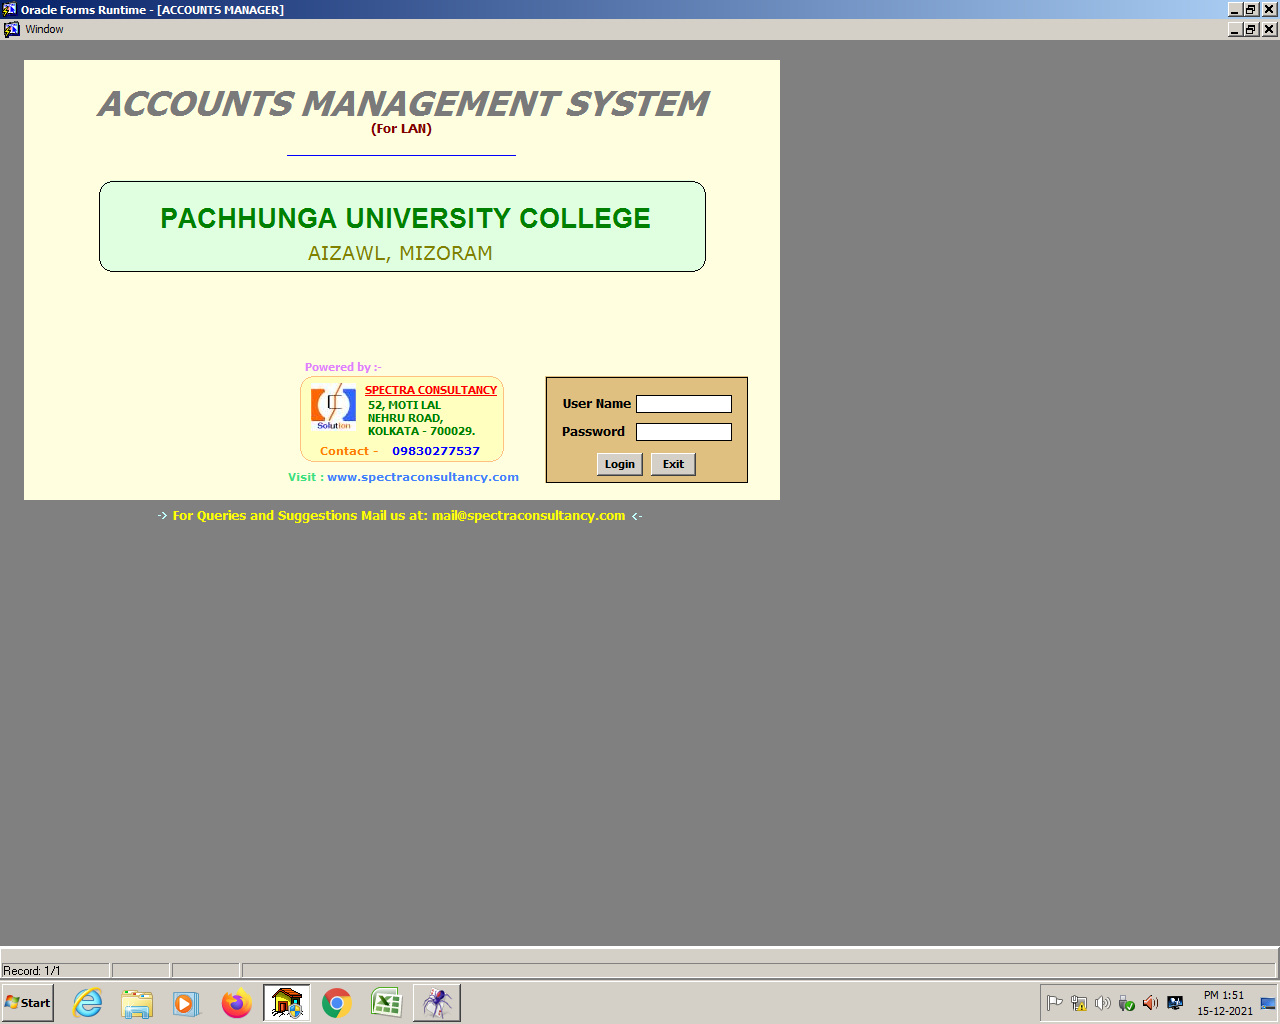The width and height of the screenshot is (1280, 1024).
Task: Click 'Record: 1/1' in status bar
Action: (32, 971)
